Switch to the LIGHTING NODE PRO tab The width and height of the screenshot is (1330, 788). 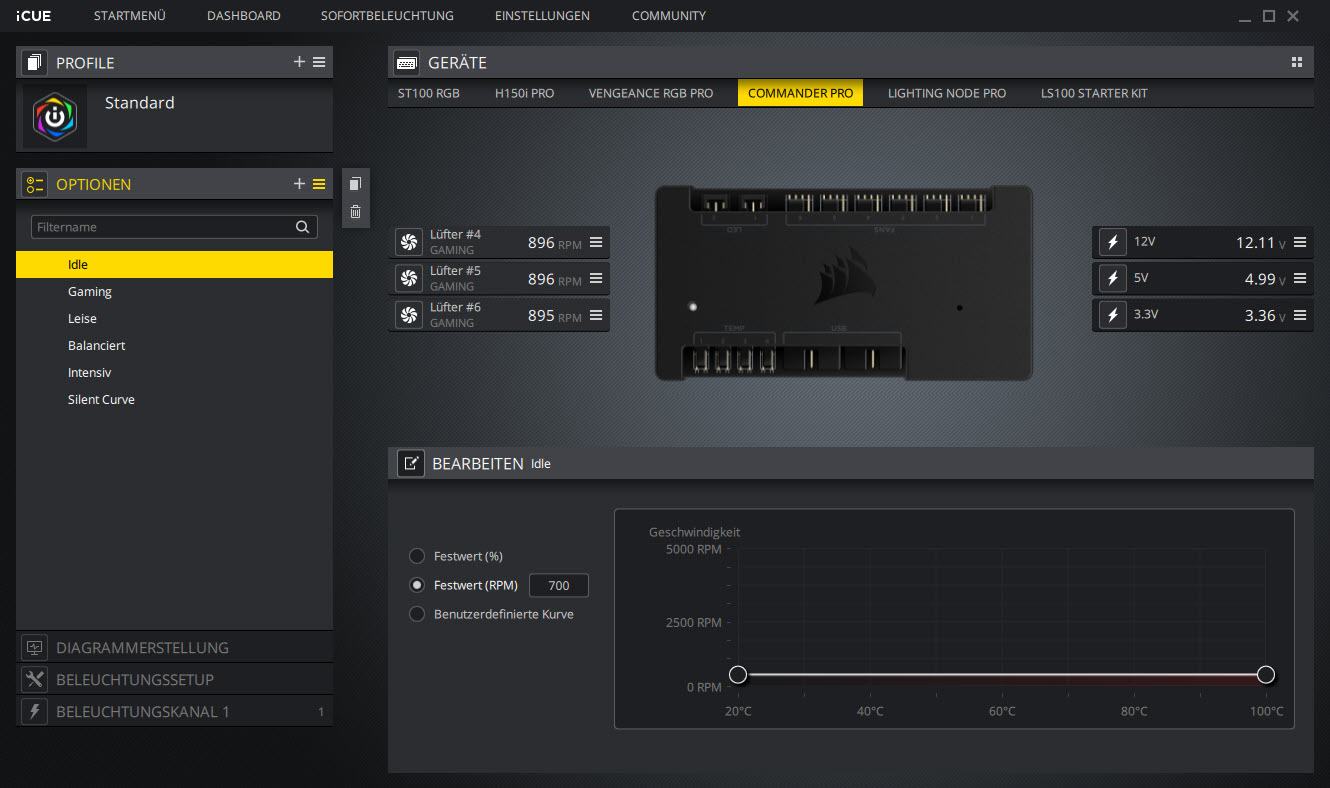click(x=947, y=93)
